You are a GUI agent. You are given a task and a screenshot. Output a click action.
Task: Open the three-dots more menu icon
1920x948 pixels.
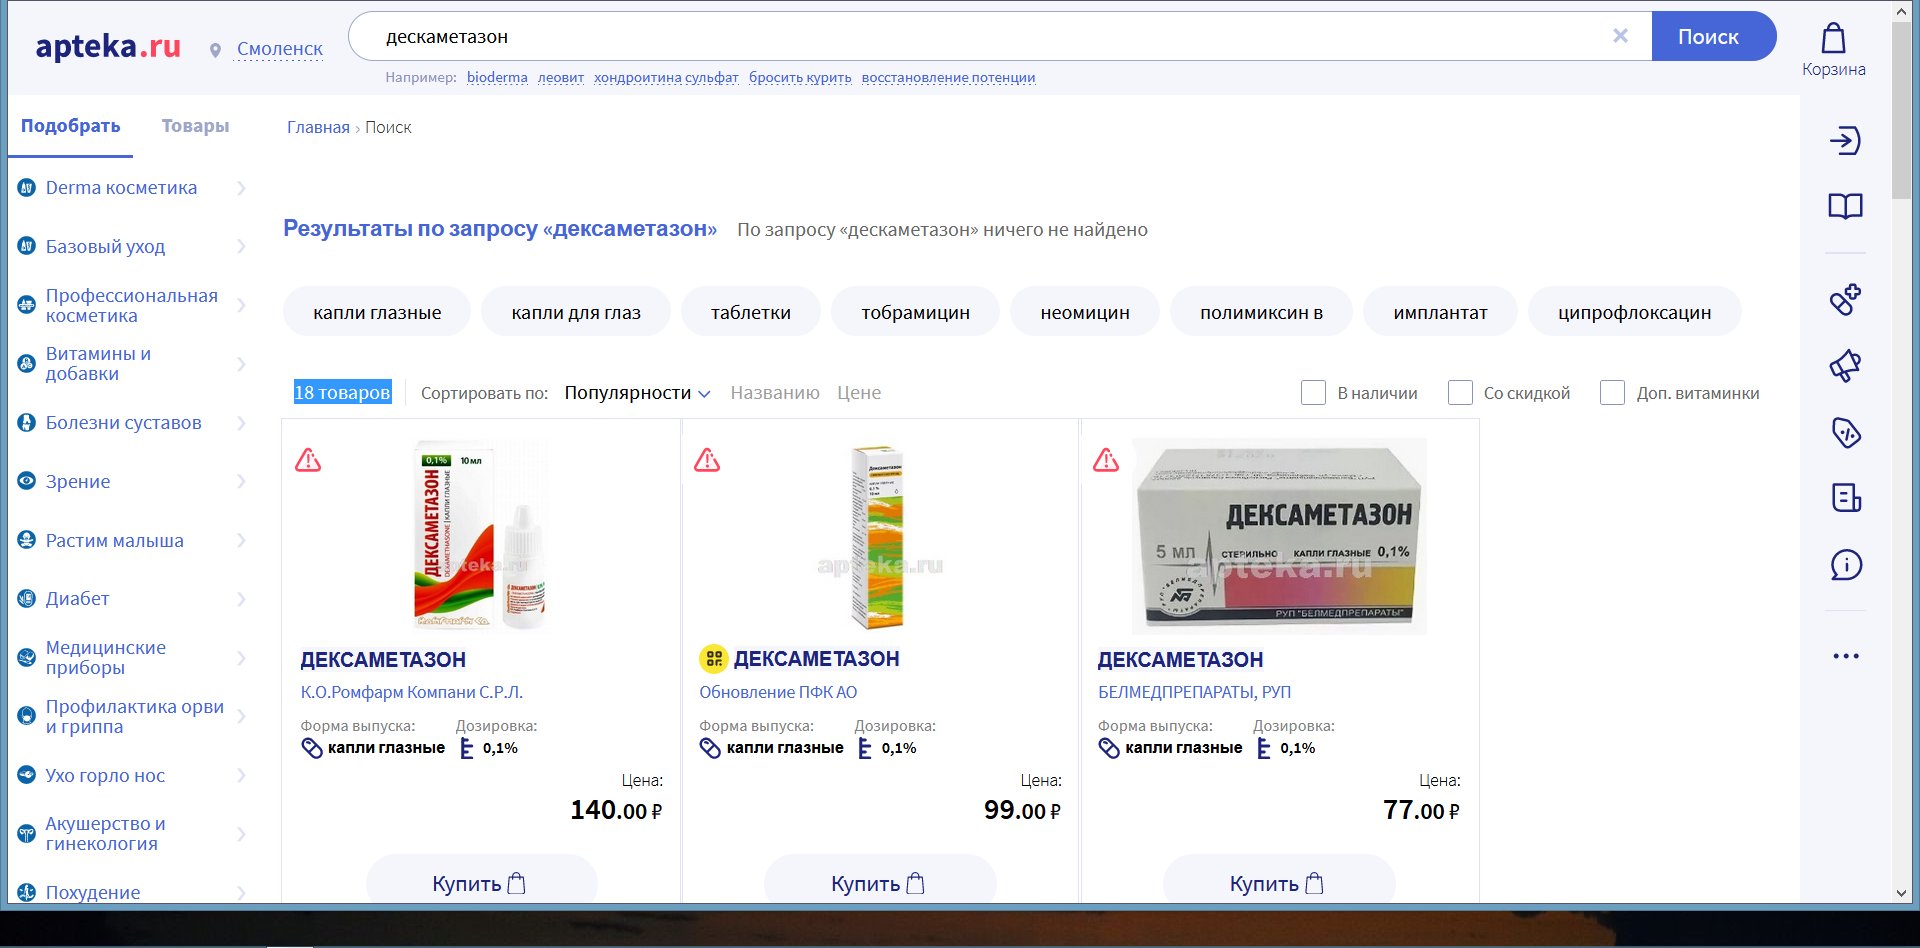(1845, 656)
